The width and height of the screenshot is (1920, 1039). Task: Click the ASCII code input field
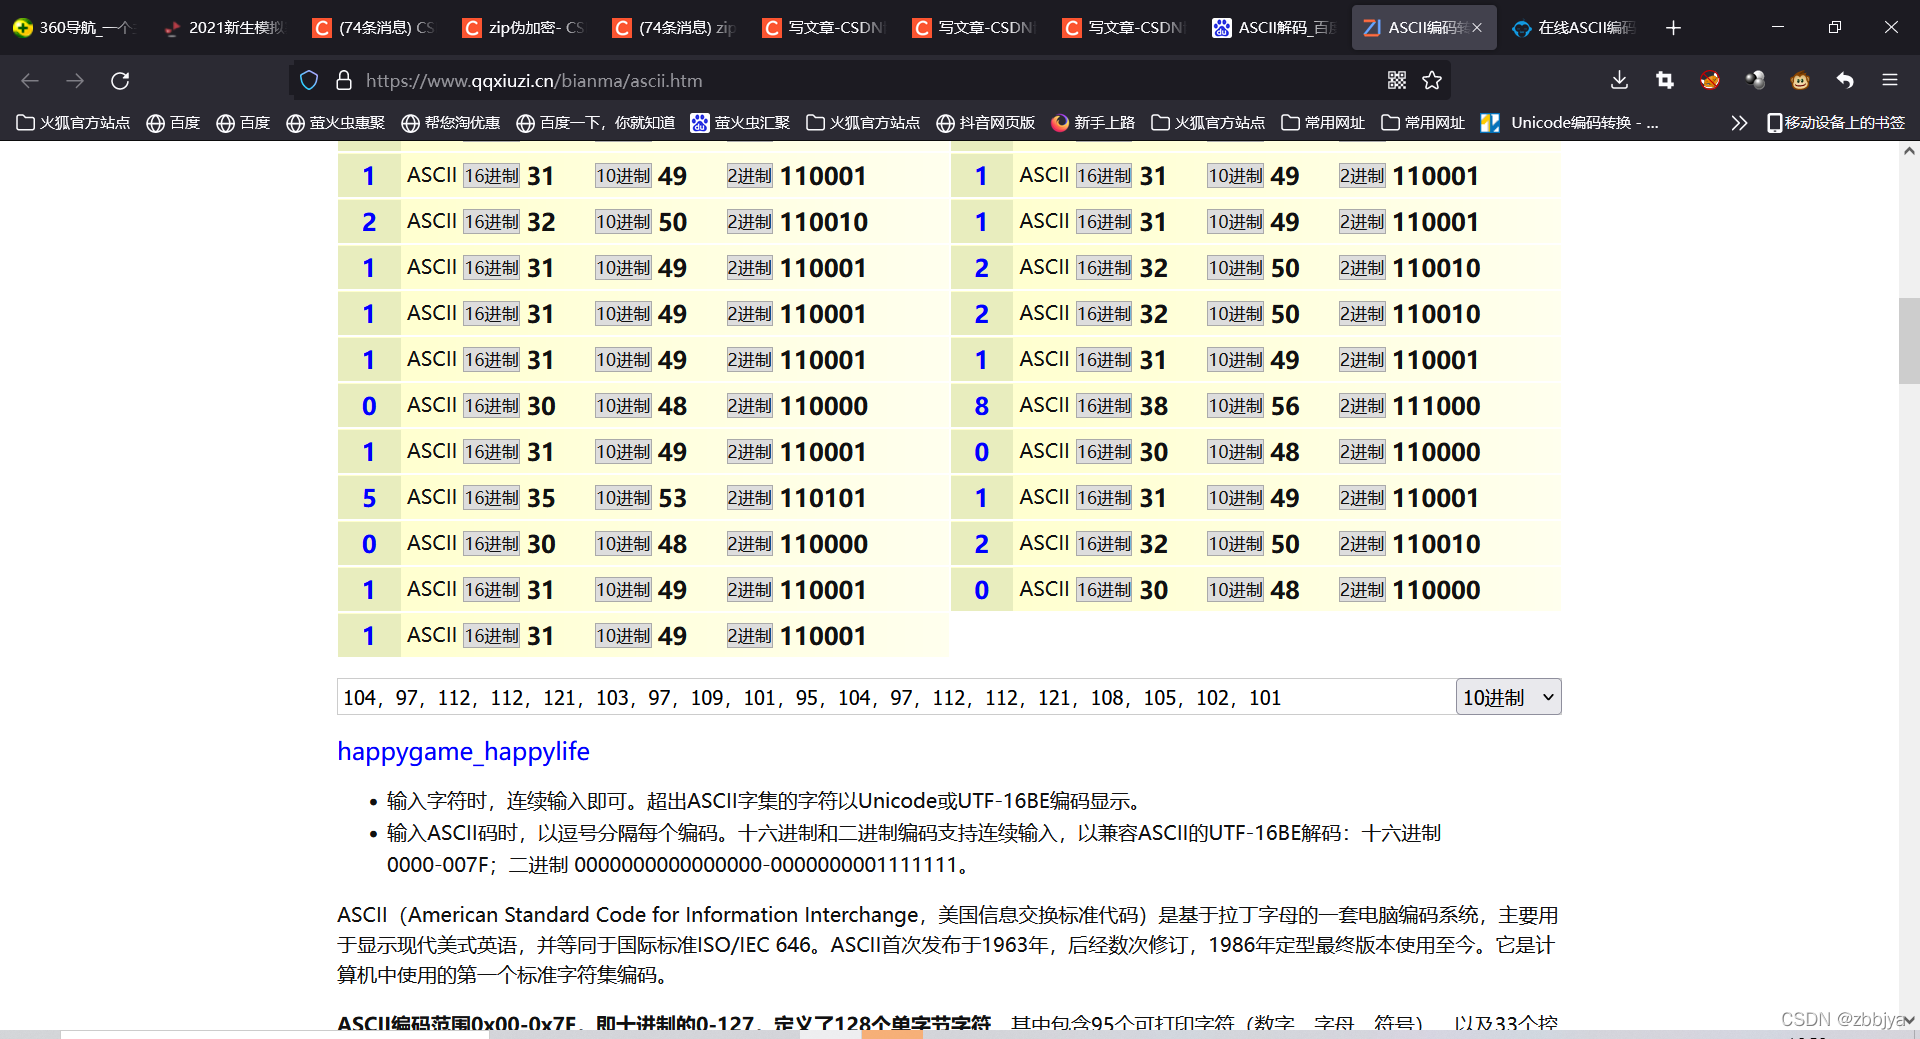coord(896,697)
